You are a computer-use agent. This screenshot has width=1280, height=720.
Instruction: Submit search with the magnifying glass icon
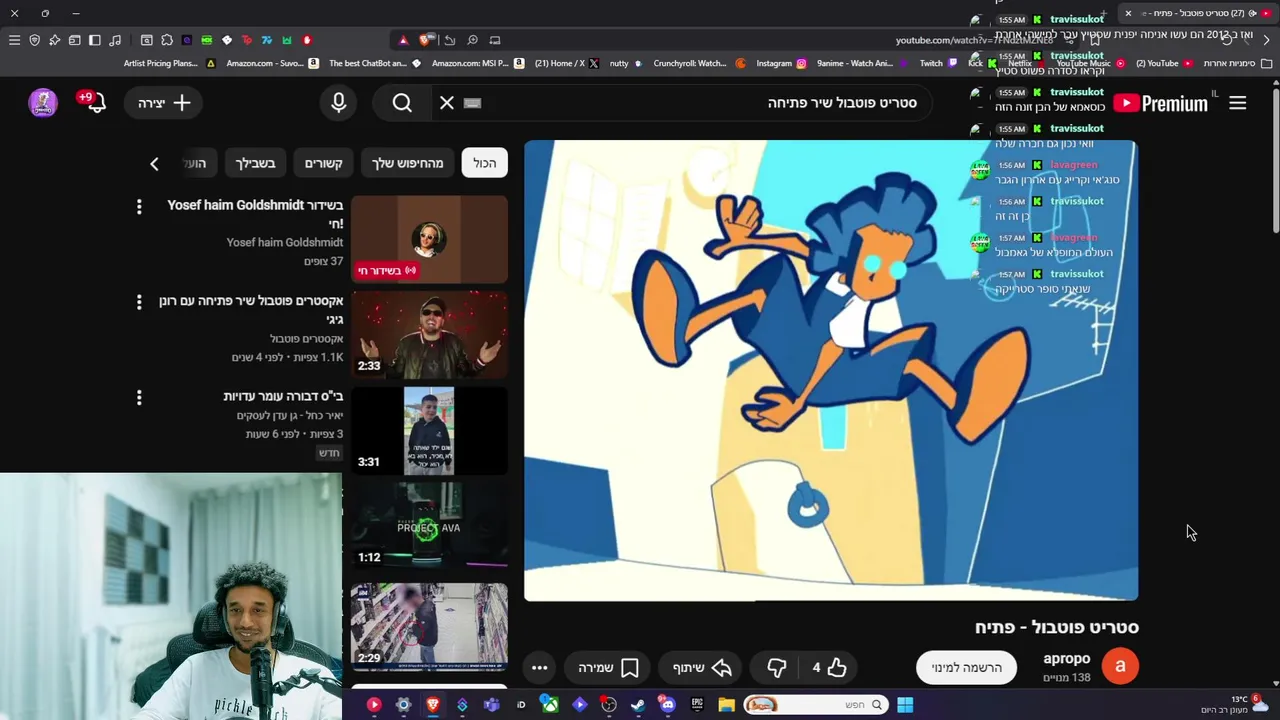click(402, 103)
